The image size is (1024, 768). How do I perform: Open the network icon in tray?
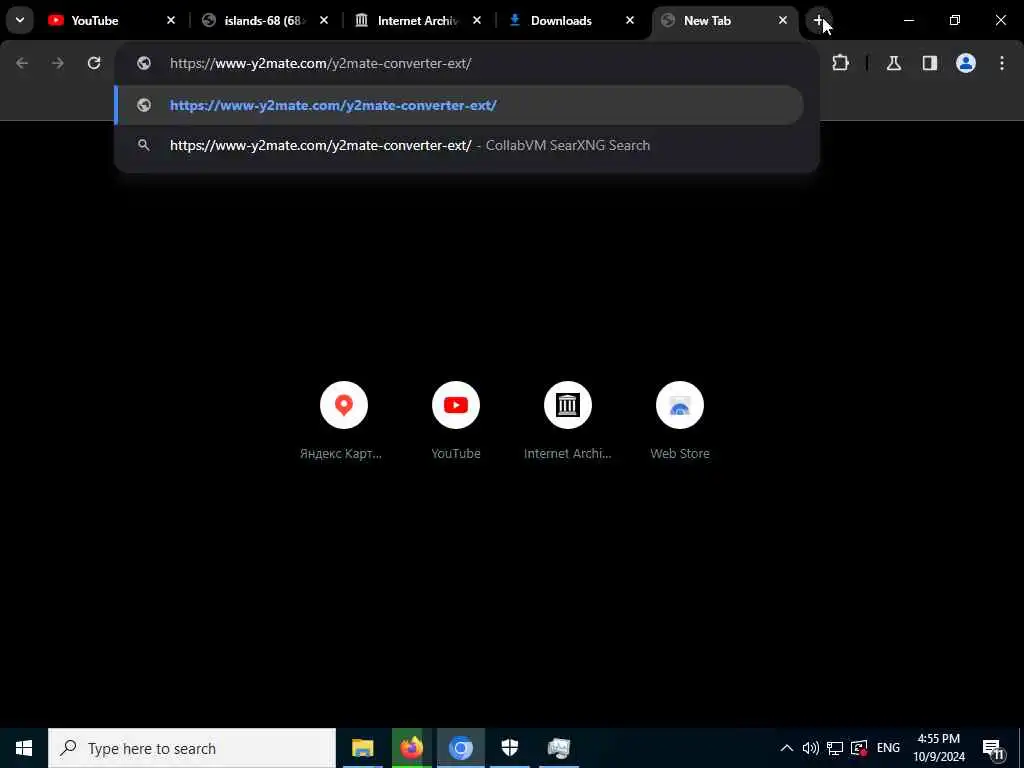(835, 748)
